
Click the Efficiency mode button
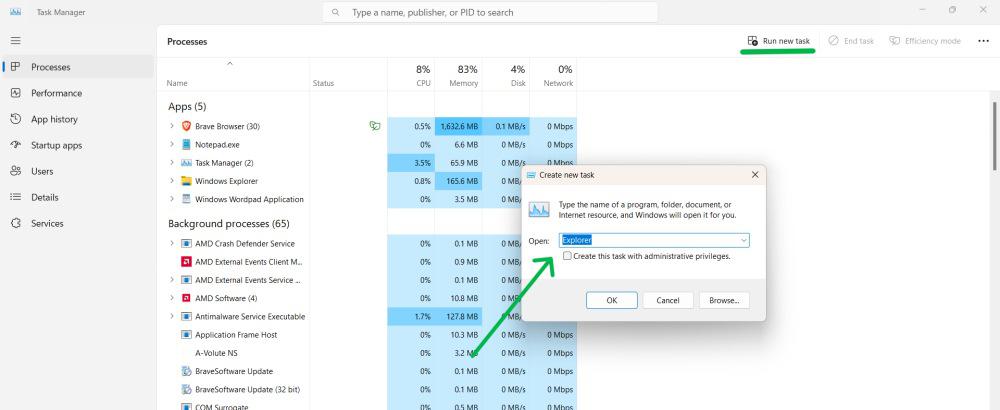point(925,41)
